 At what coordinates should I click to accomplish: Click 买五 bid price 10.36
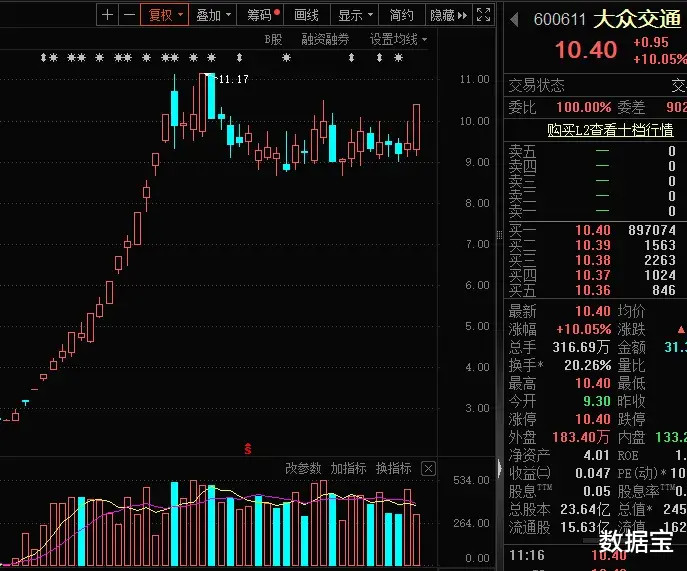coord(592,290)
